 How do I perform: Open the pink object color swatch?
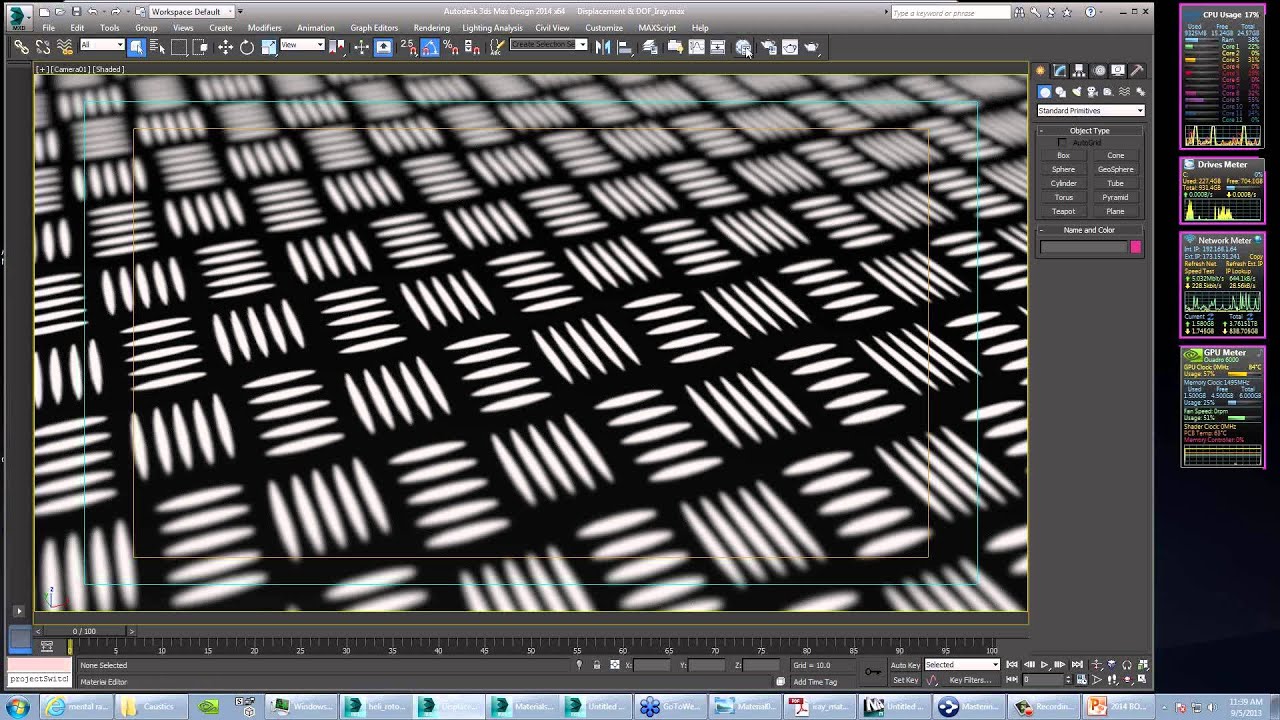point(1136,247)
